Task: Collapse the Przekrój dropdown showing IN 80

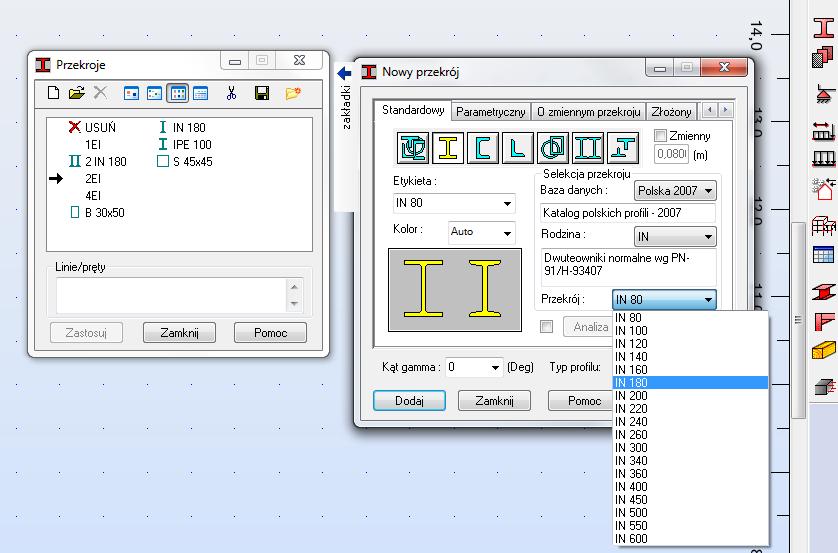Action: pos(664,300)
